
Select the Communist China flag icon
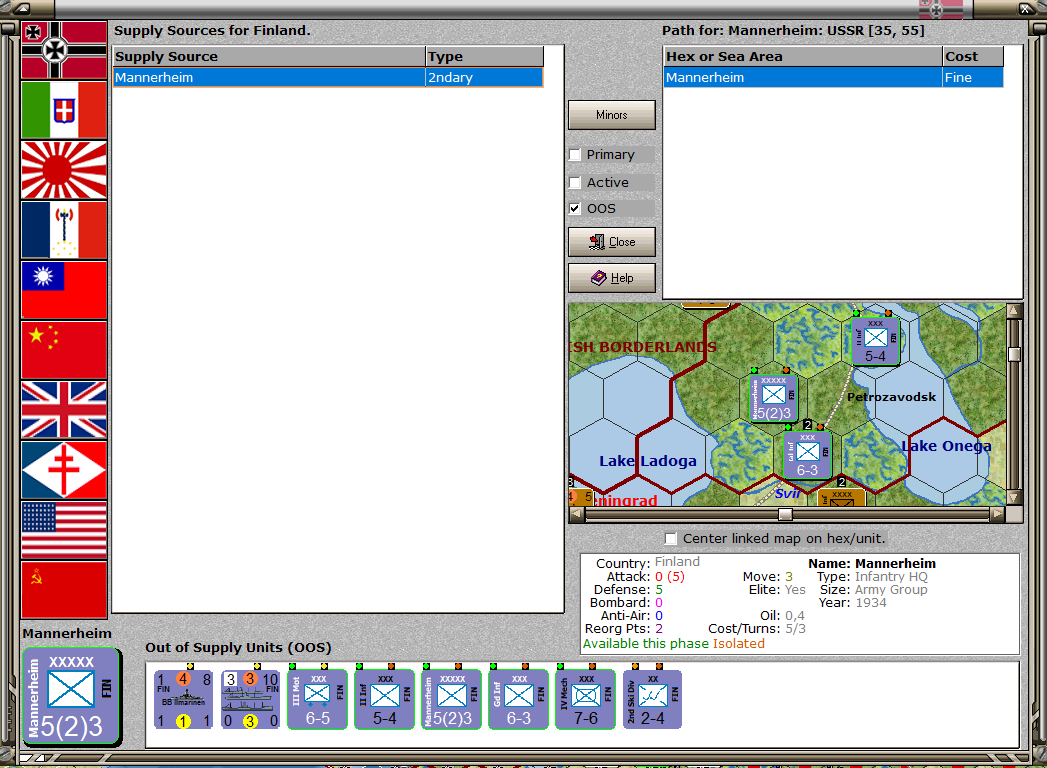[x=64, y=351]
